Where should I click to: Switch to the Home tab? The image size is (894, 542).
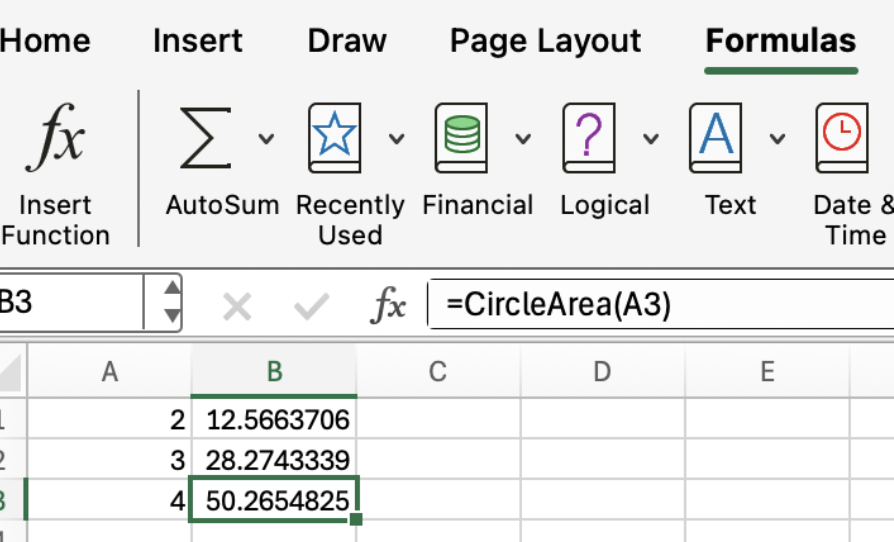coord(45,41)
